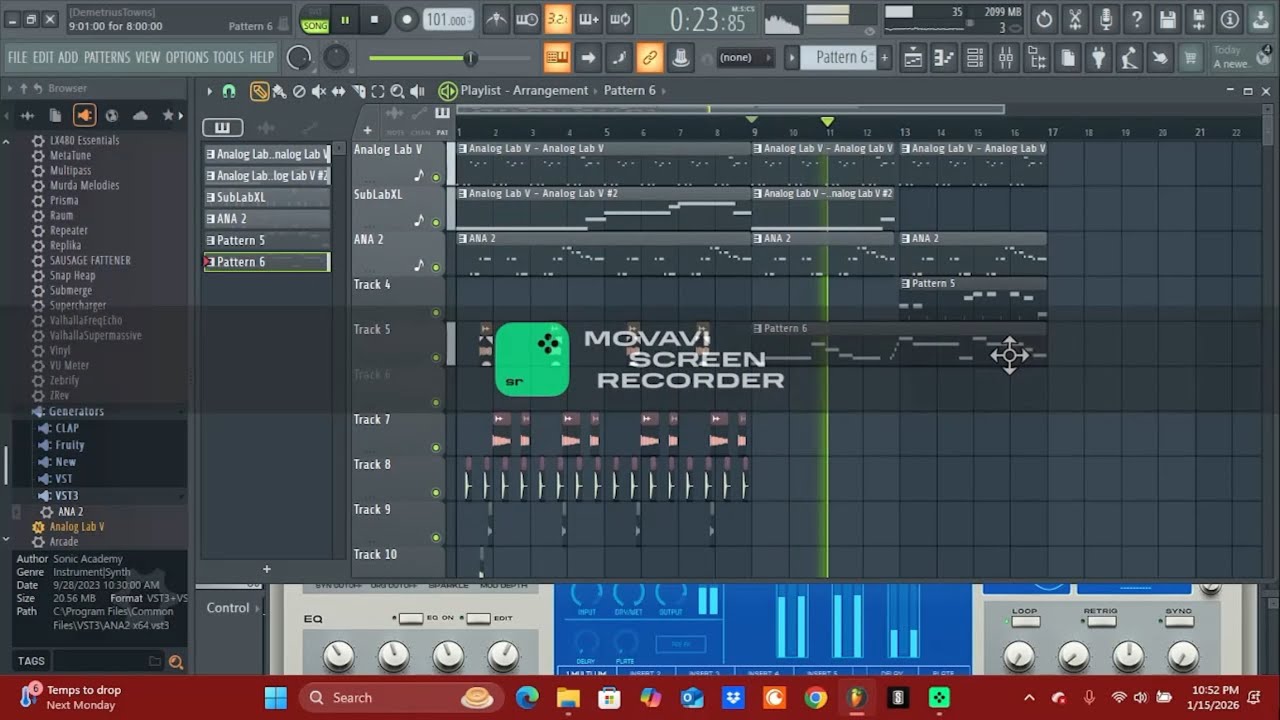Mute Track 7 with its green dot
The image size is (1280, 720).
click(436, 447)
